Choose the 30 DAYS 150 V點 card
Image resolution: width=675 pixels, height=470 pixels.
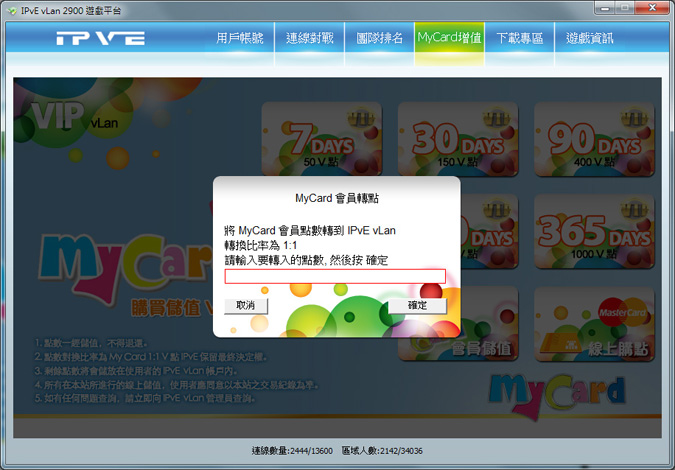458,139
